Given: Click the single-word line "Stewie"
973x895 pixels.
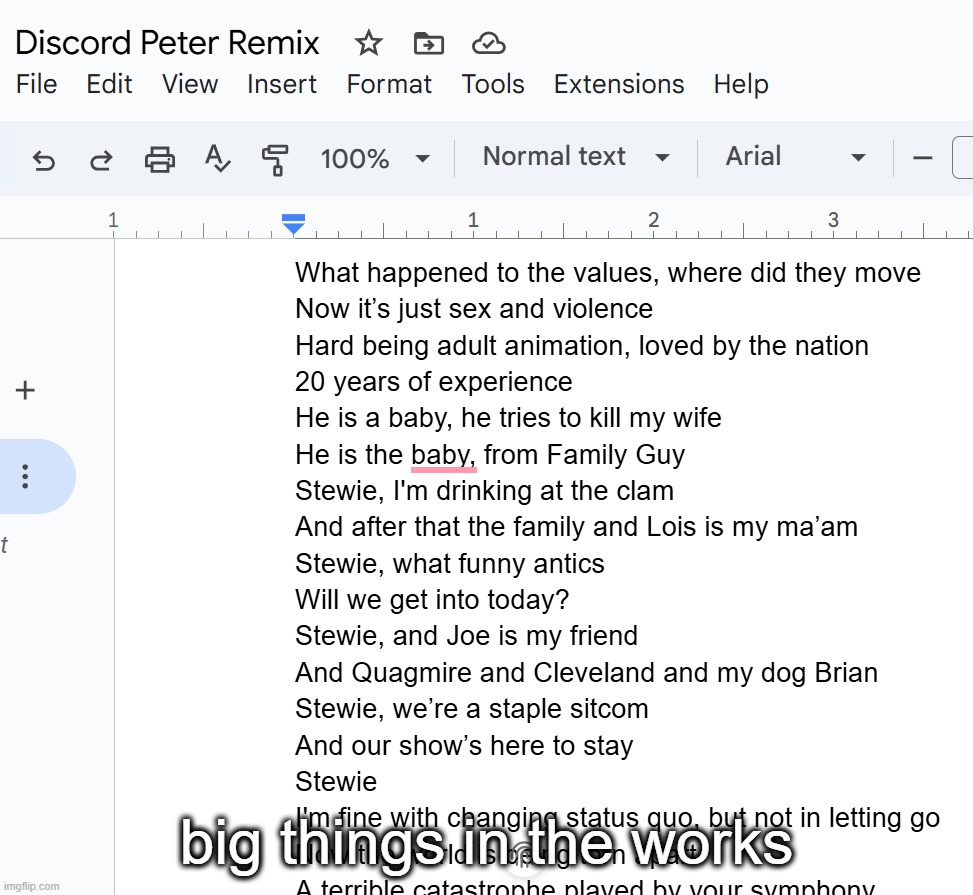Looking at the screenshot, I should click(x=336, y=782).
